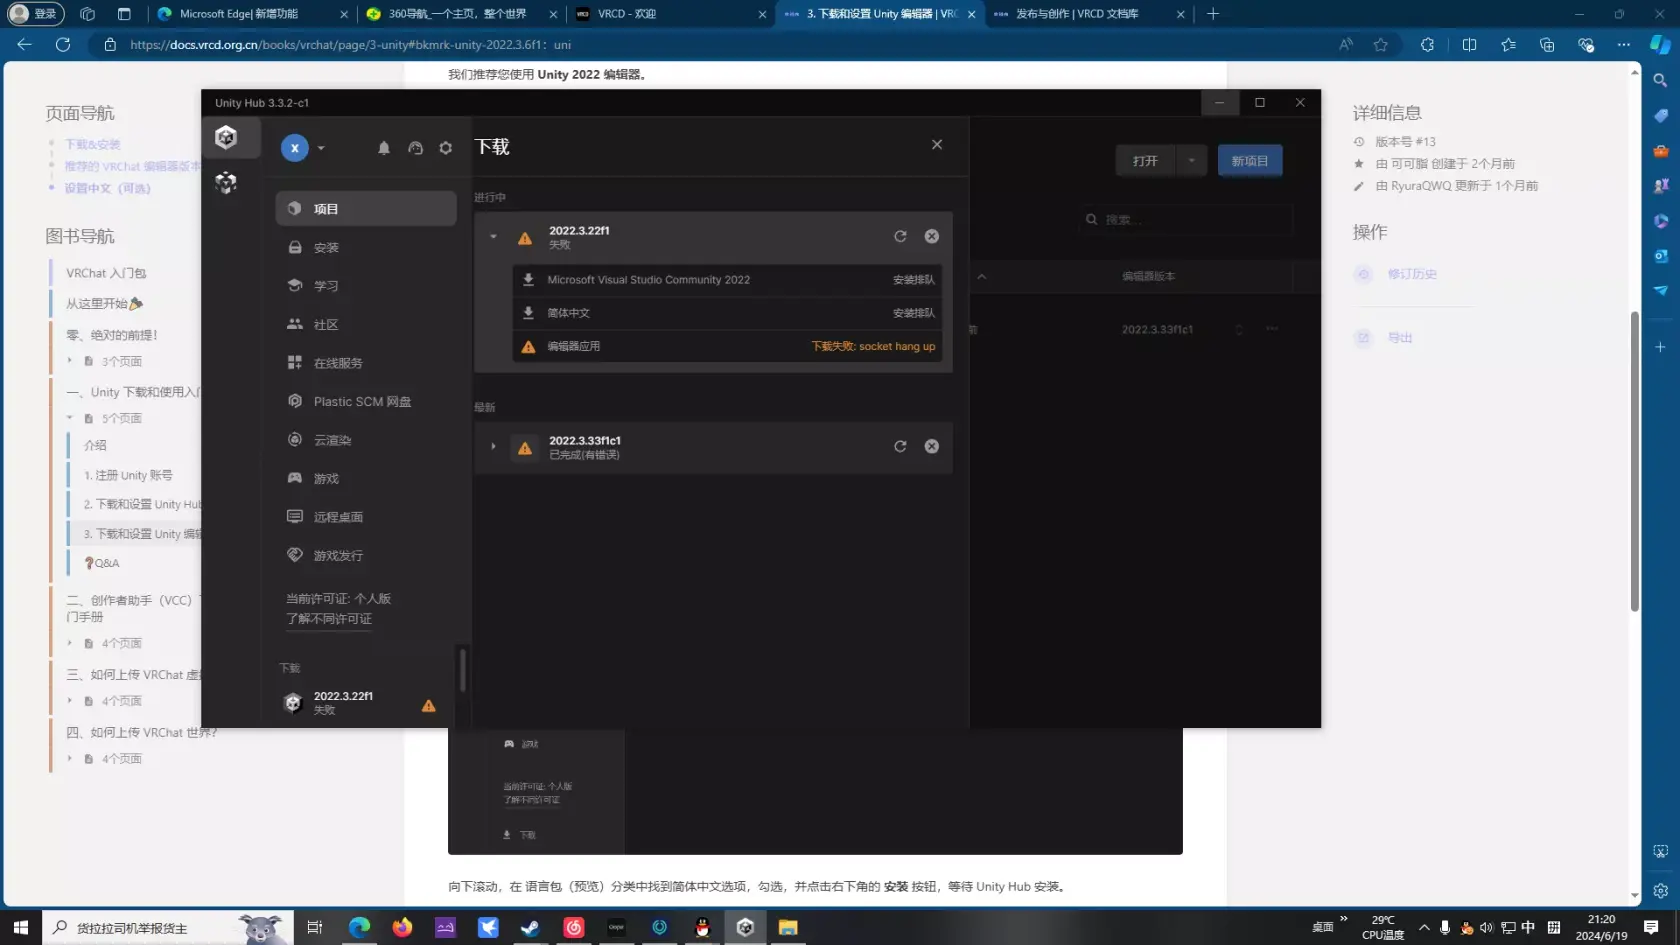
Task: Click the 打开 button in Unity Hub
Action: [x=1146, y=161]
